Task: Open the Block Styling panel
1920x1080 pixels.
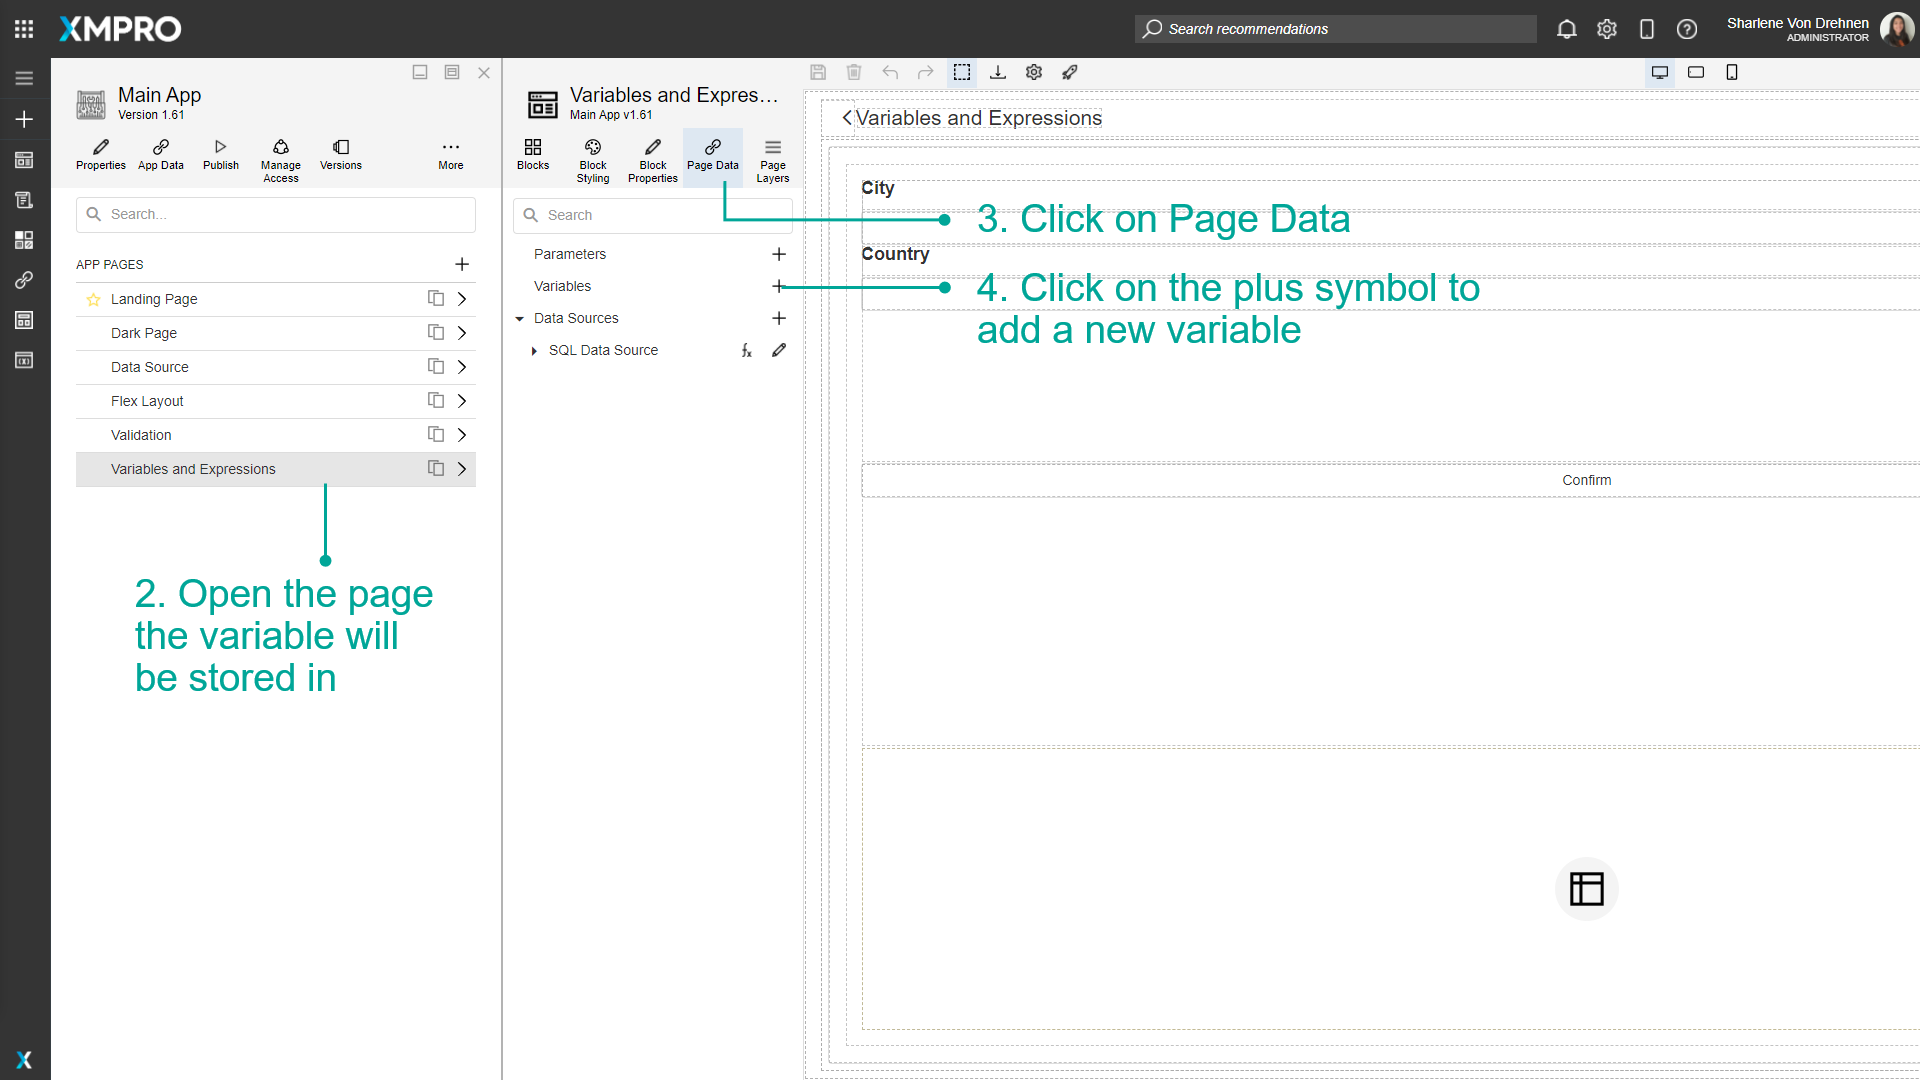Action: click(x=593, y=158)
